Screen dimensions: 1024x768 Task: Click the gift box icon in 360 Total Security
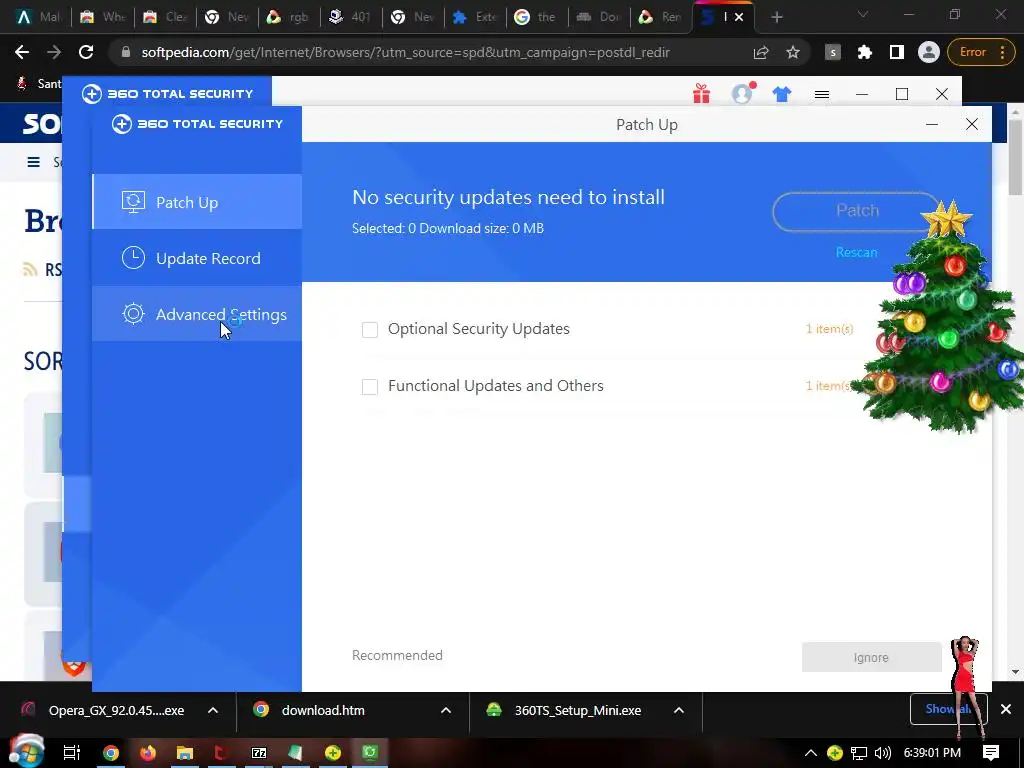point(701,94)
